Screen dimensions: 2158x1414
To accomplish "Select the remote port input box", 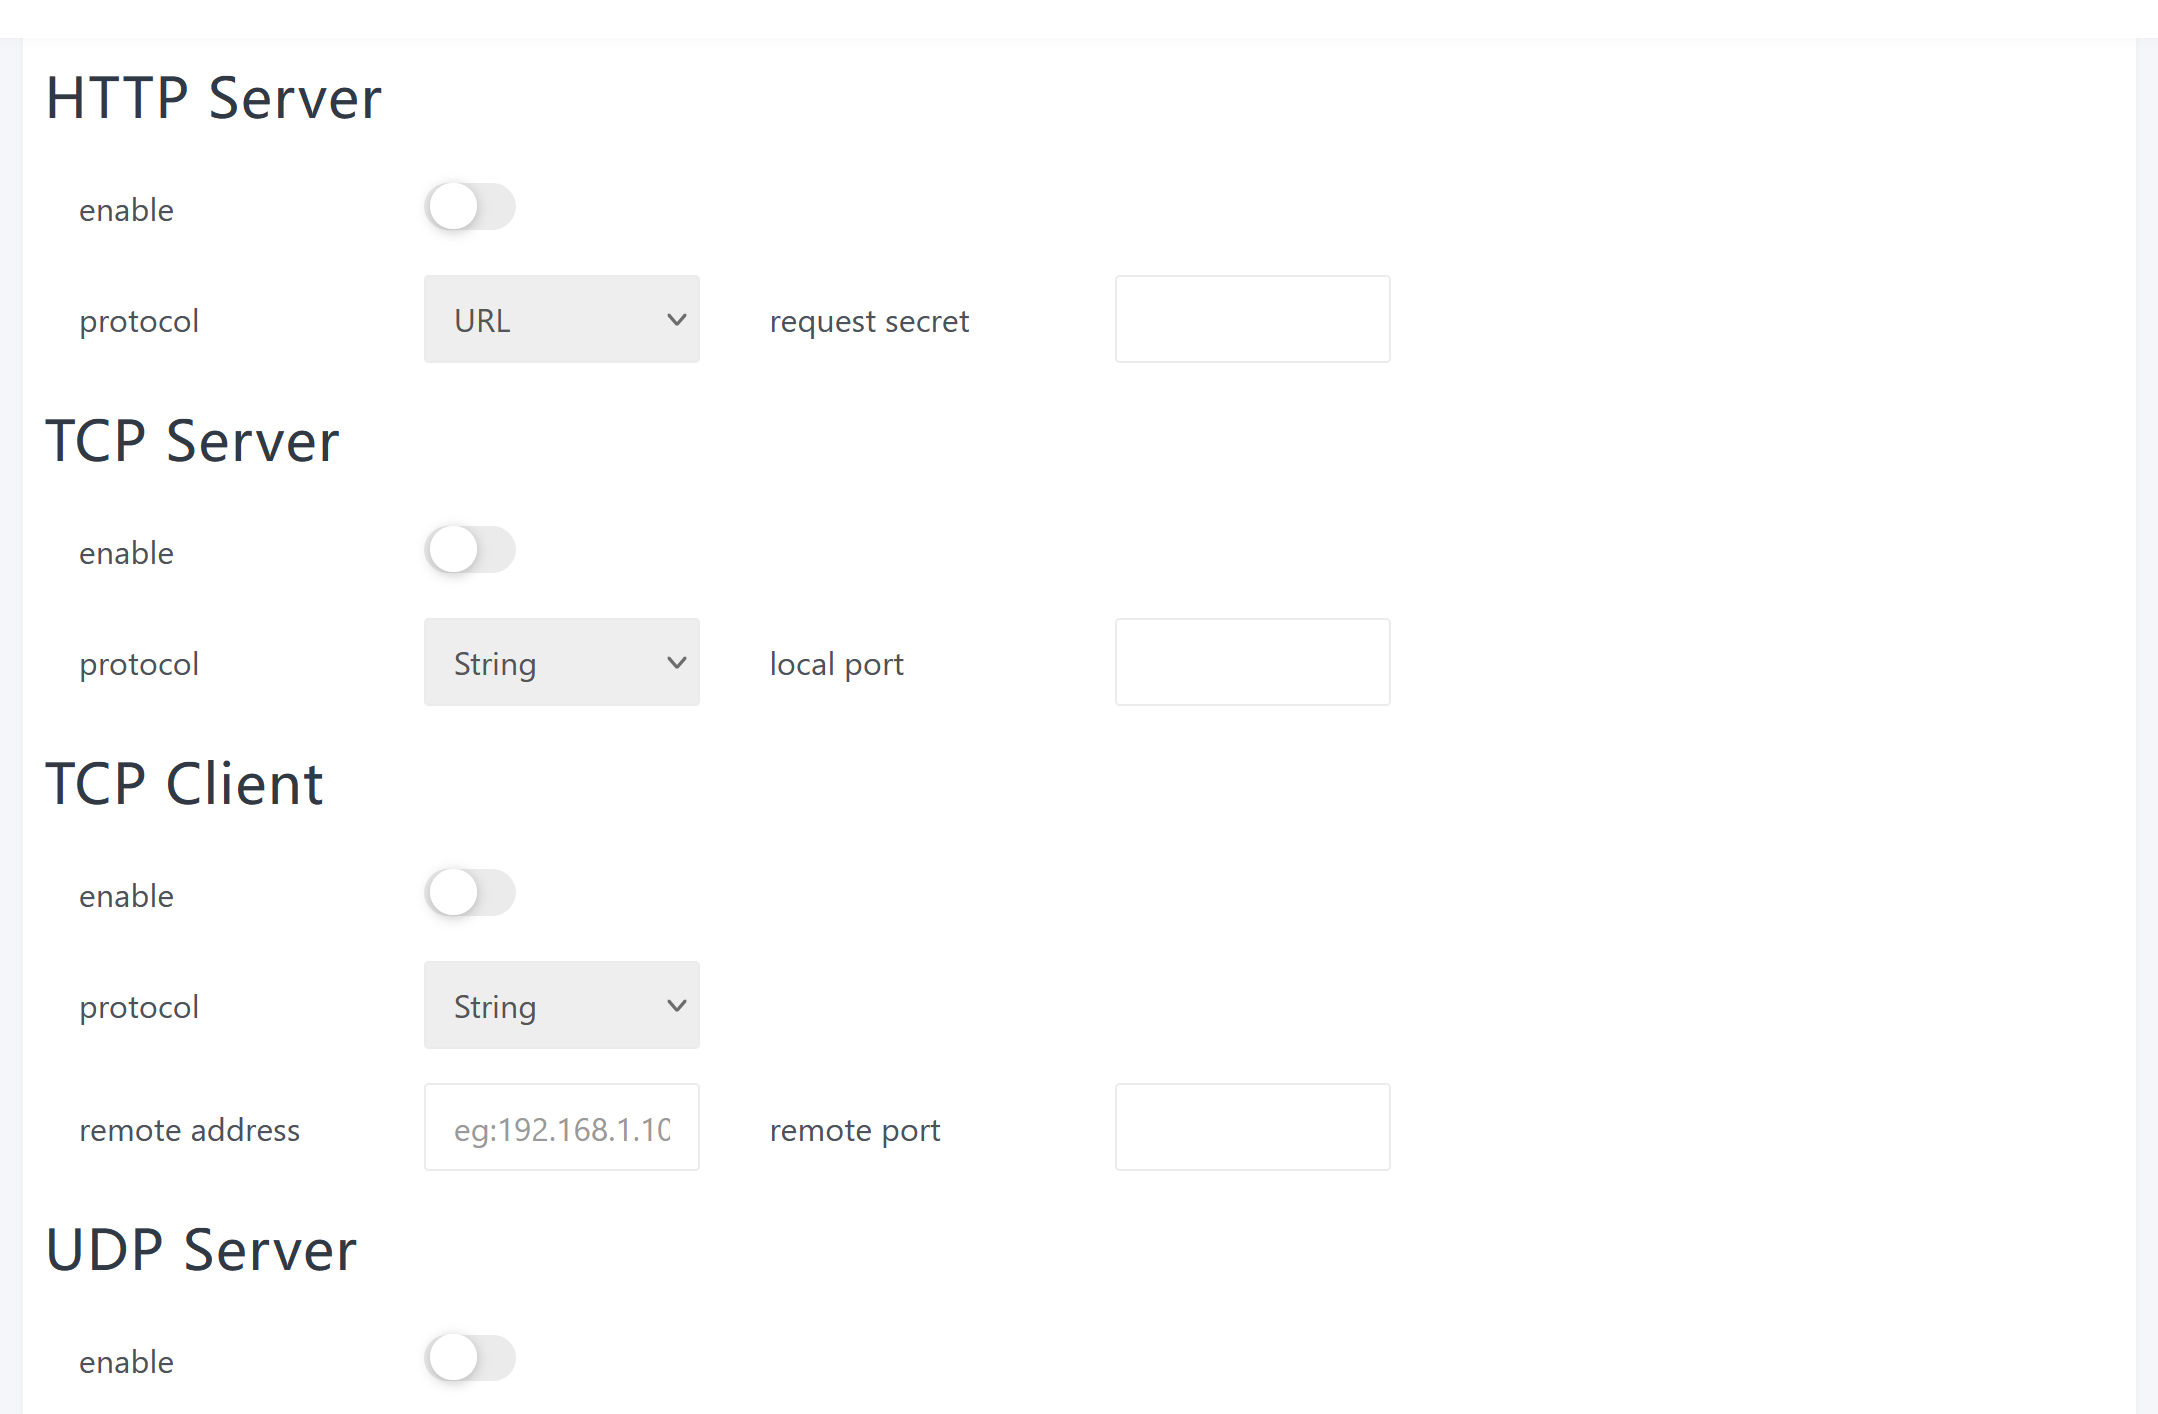I will pos(1252,1128).
